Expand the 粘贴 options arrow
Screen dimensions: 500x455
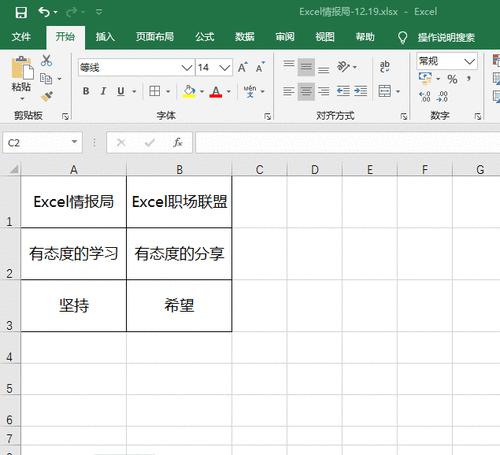coord(22,99)
